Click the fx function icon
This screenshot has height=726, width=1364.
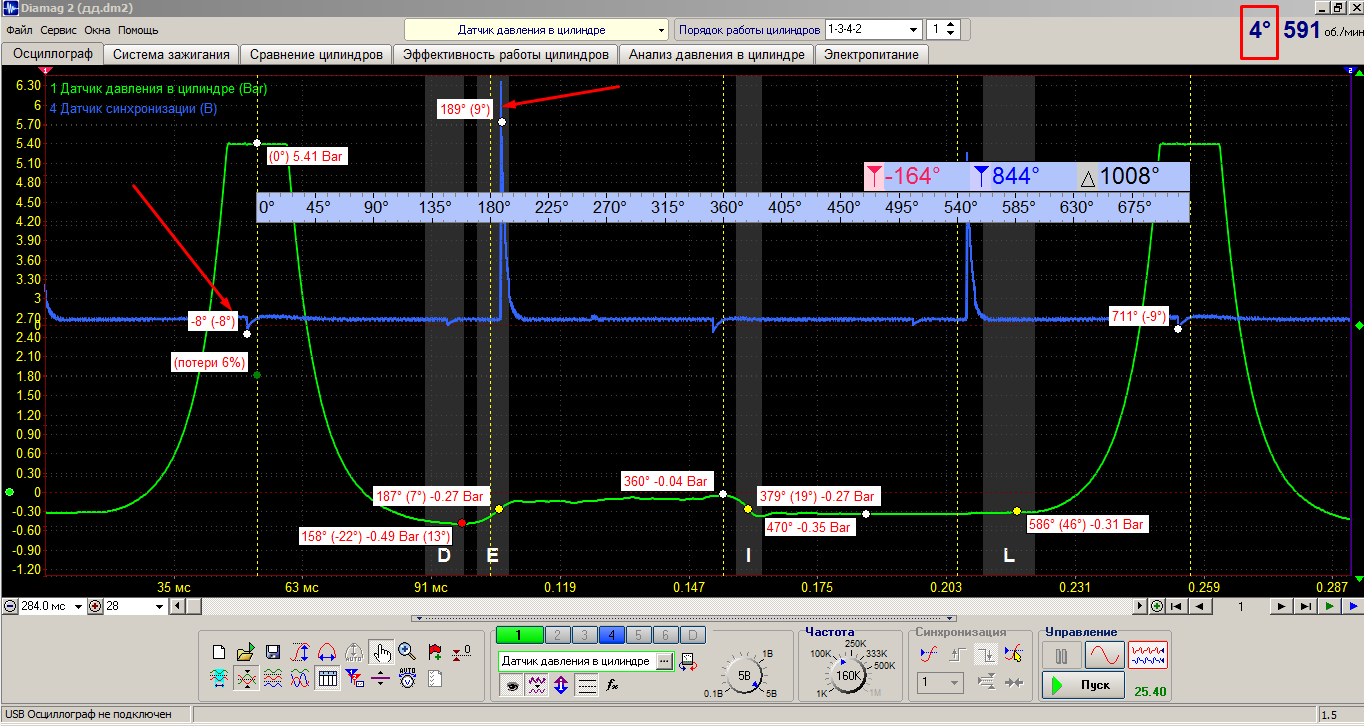point(613,685)
